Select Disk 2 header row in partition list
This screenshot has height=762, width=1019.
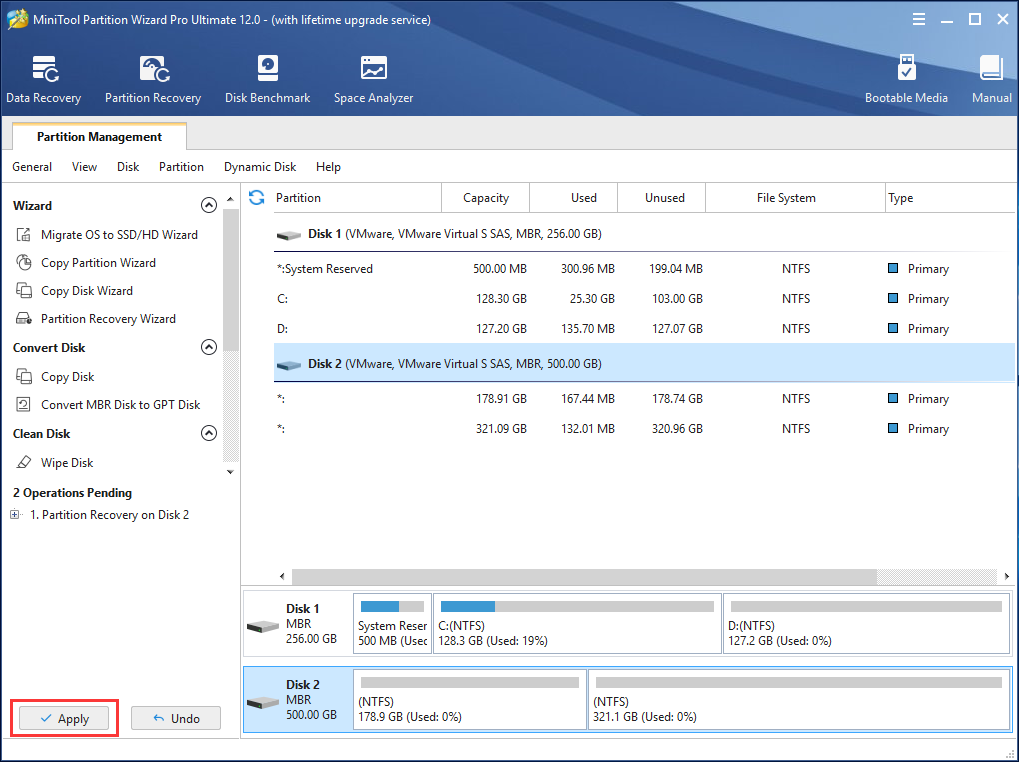[x=643, y=364]
